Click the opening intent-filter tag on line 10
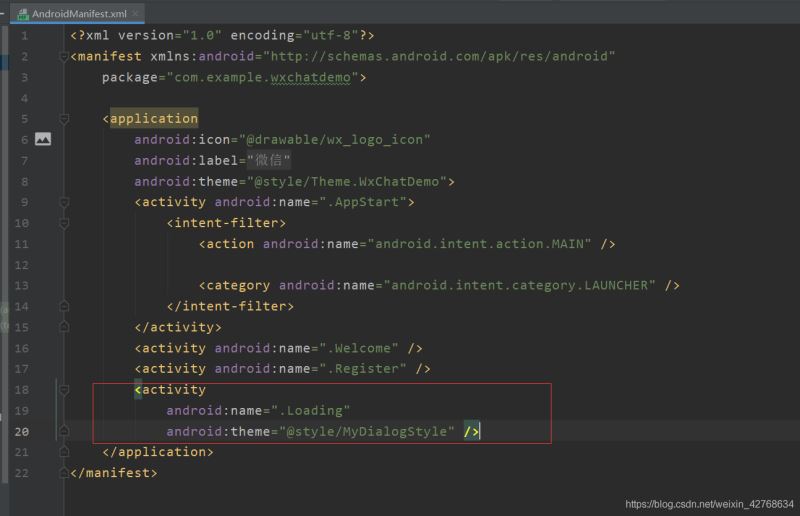800x516 pixels. tap(226, 223)
